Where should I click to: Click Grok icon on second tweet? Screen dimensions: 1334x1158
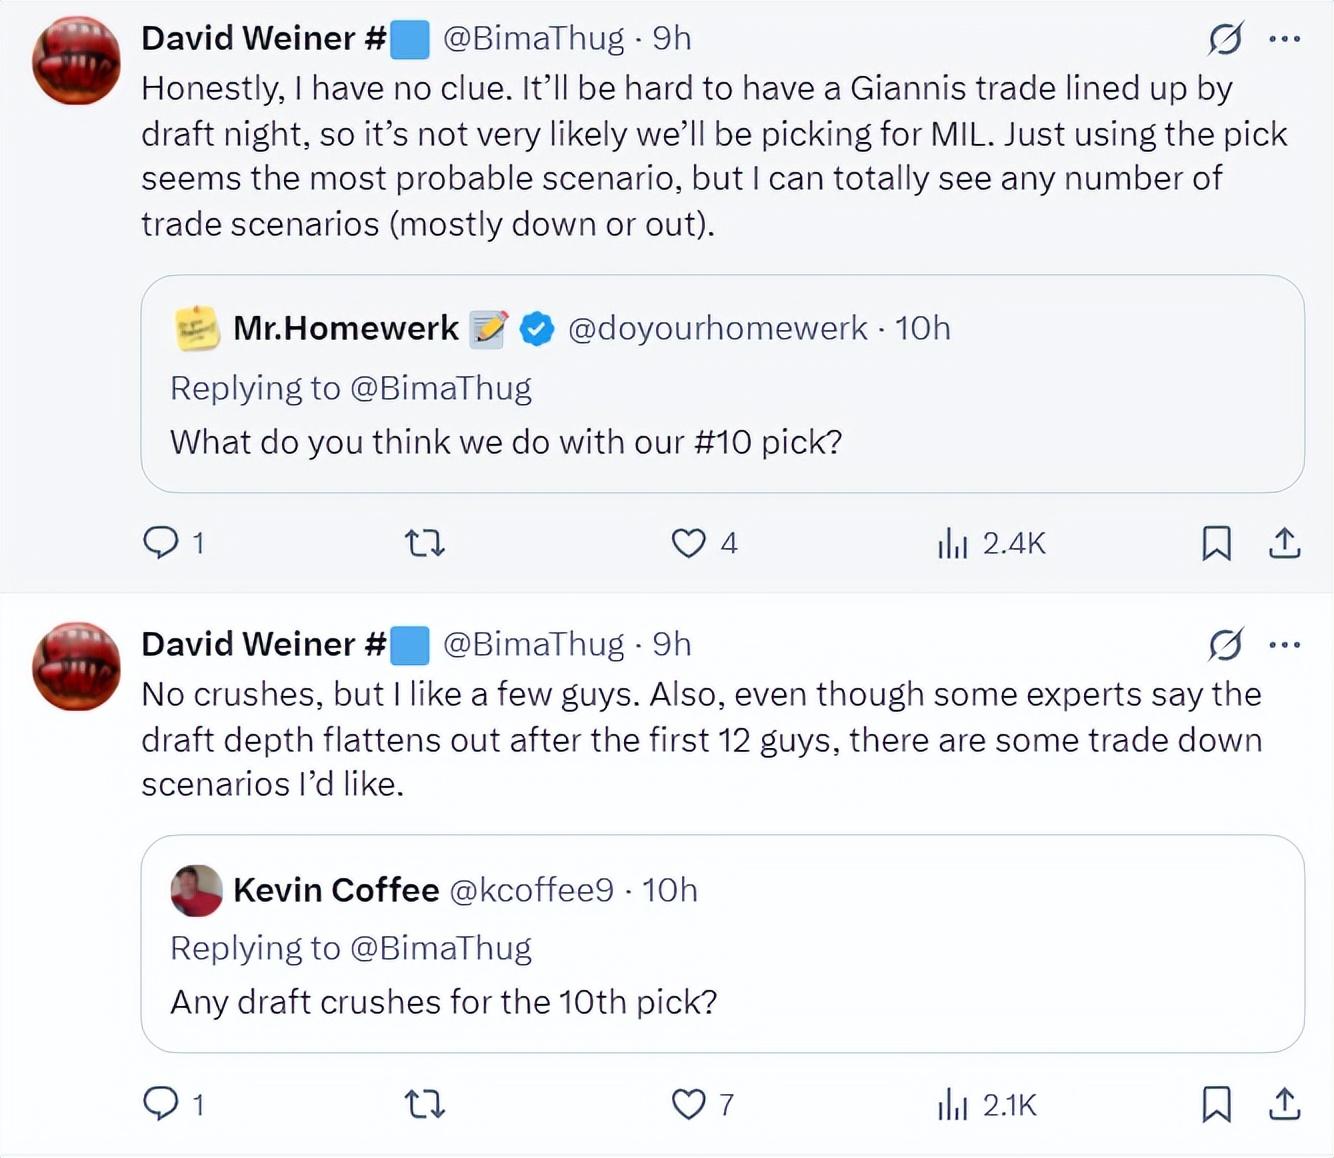tap(1225, 645)
